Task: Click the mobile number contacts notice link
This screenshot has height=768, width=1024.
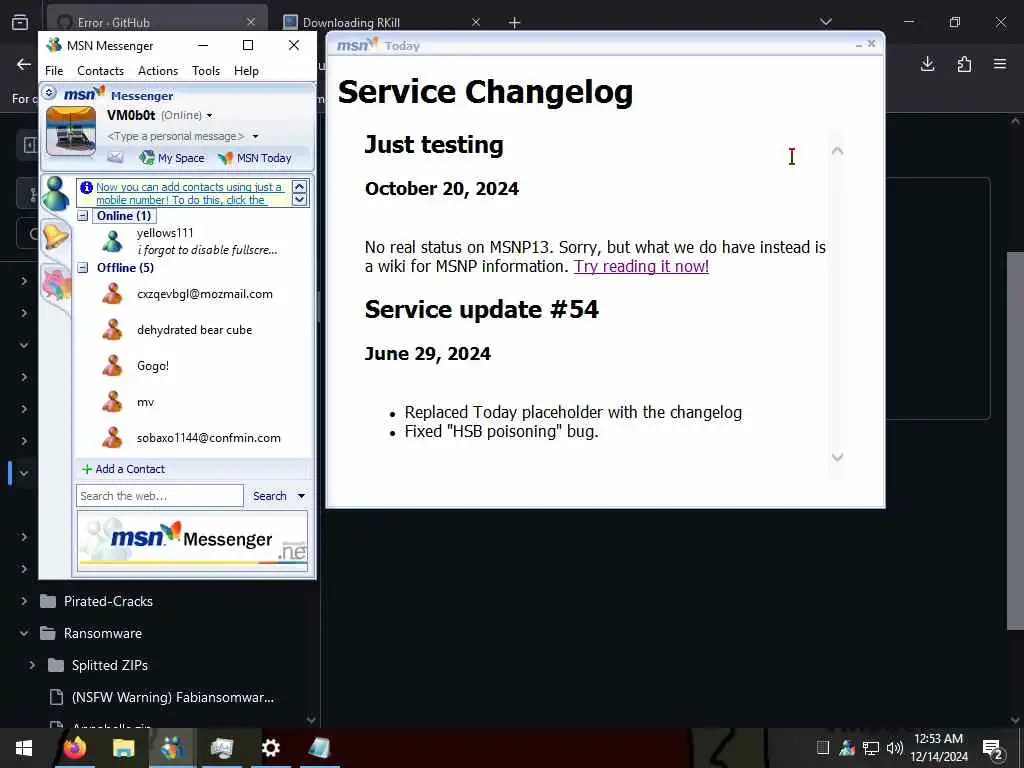Action: tap(189, 193)
